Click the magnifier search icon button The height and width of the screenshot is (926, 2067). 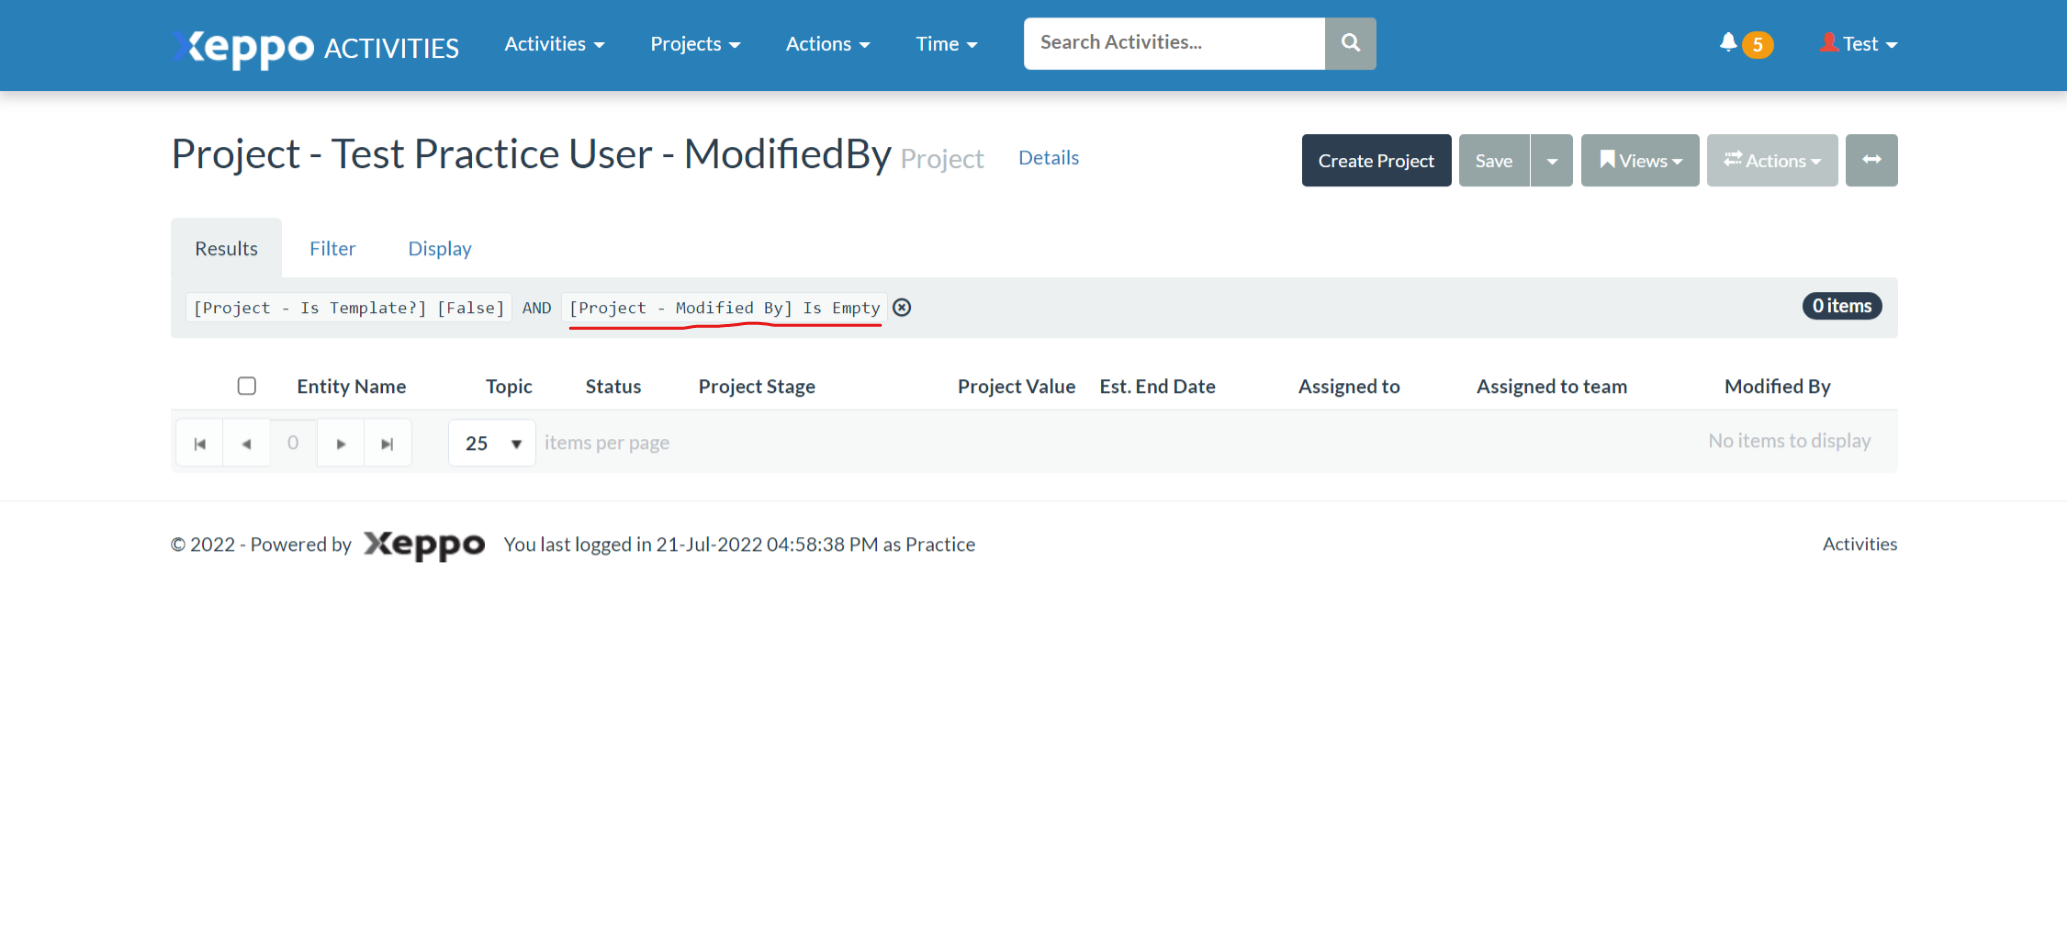tap(1350, 43)
